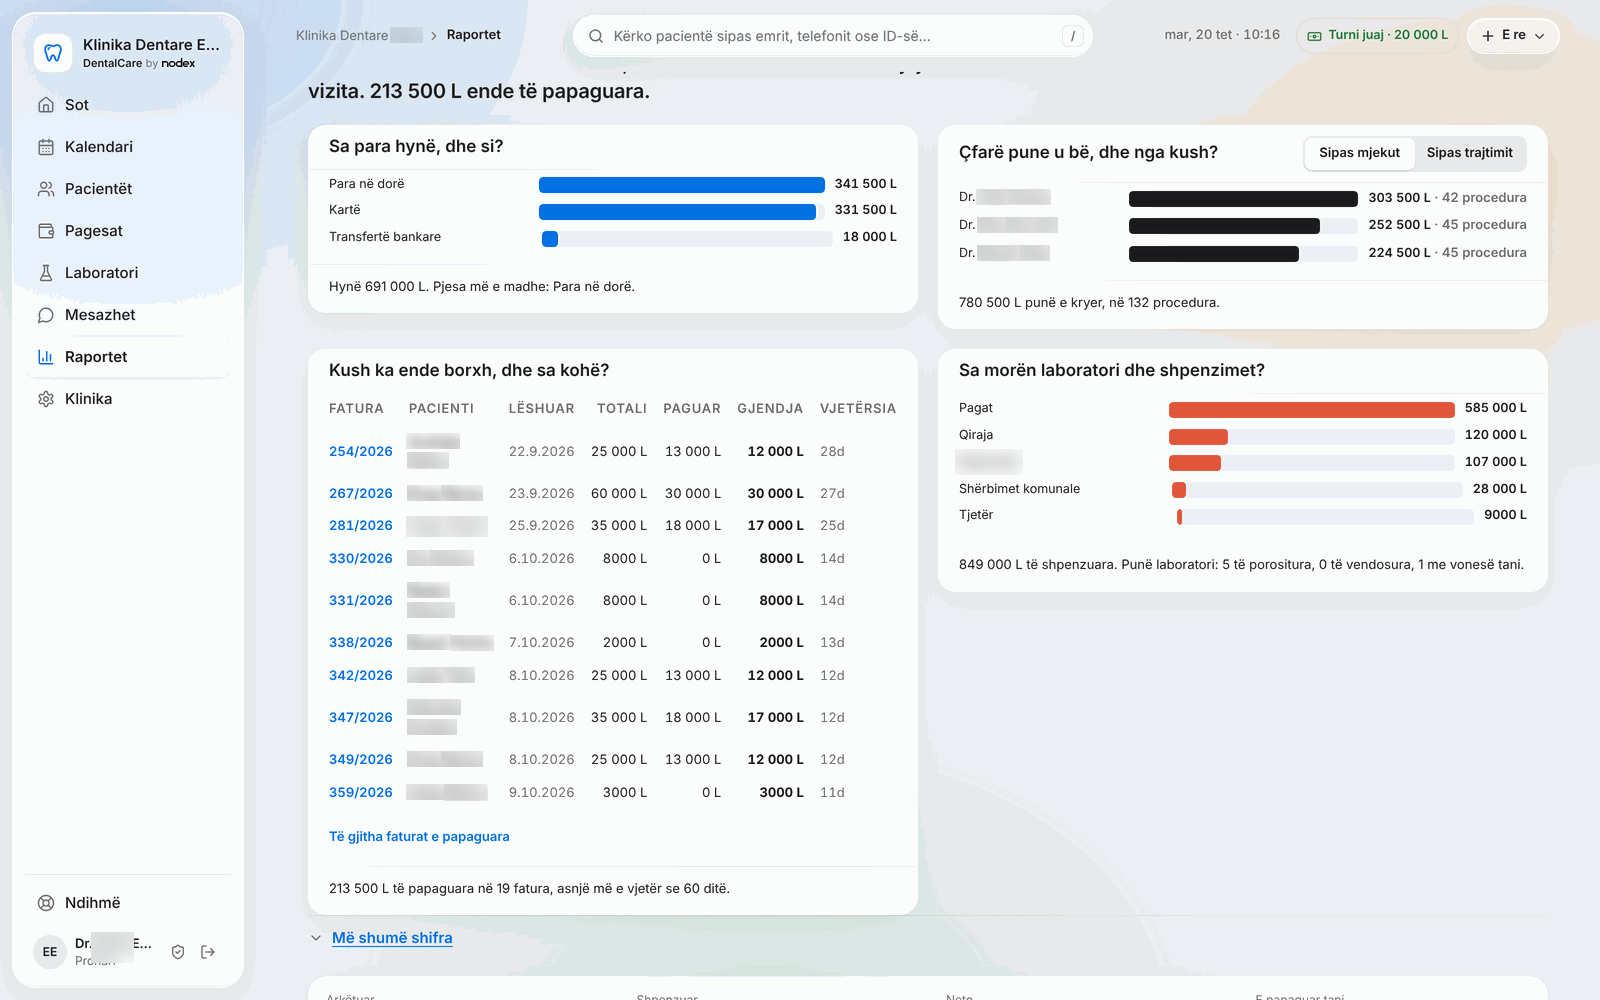This screenshot has height=1000, width=1600.
Task: Open invoice 359/2026
Action: point(361,793)
